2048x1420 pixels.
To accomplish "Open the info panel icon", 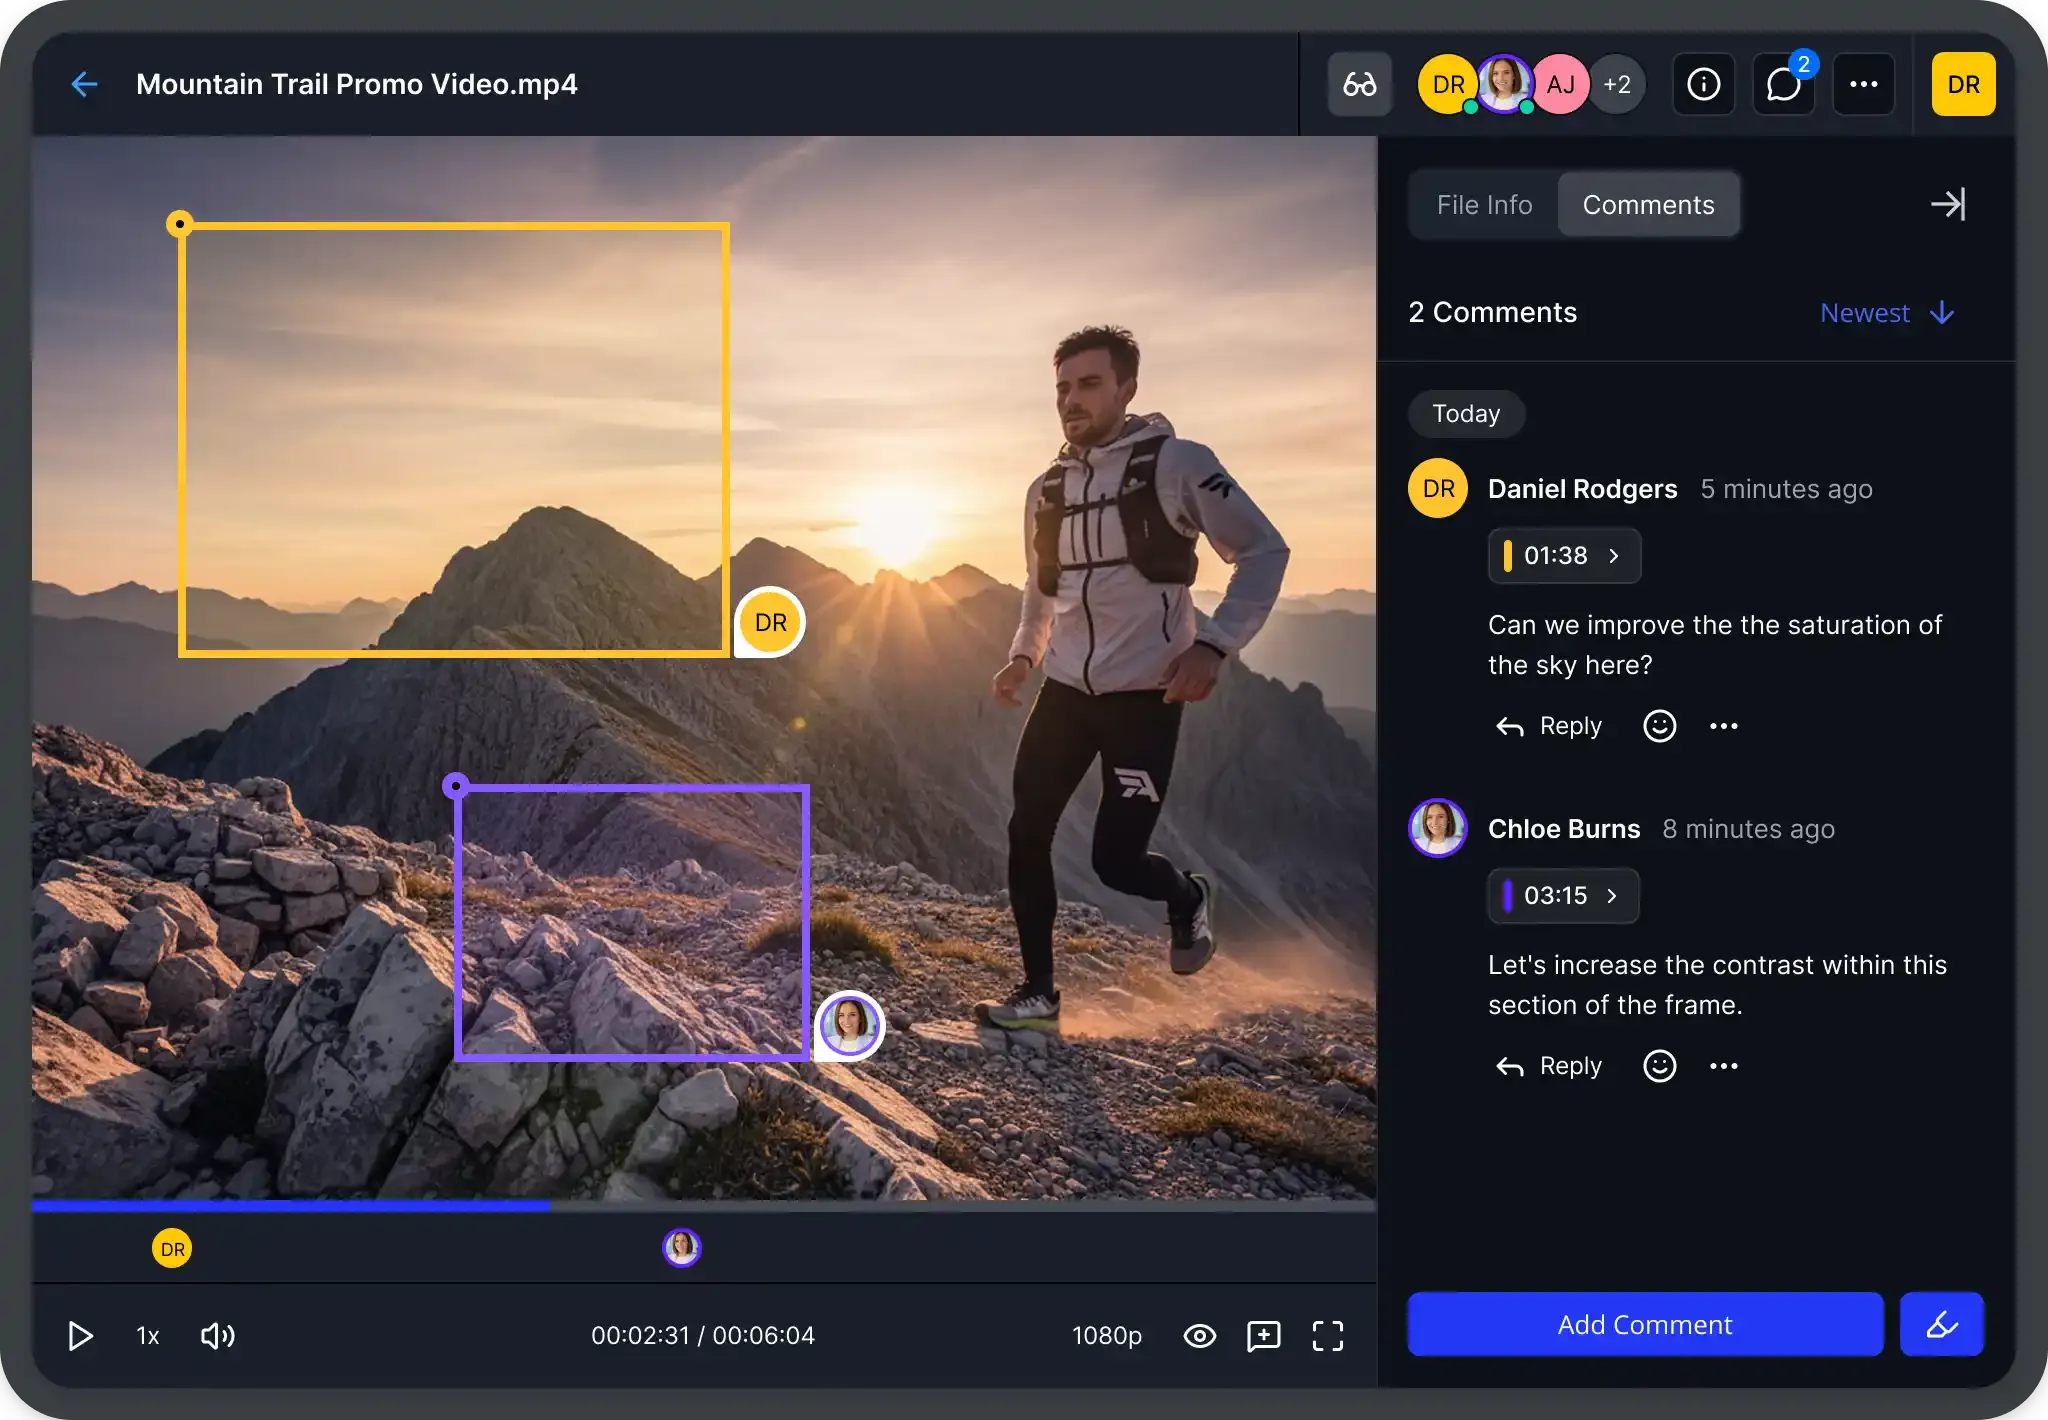I will pyautogui.click(x=1703, y=84).
